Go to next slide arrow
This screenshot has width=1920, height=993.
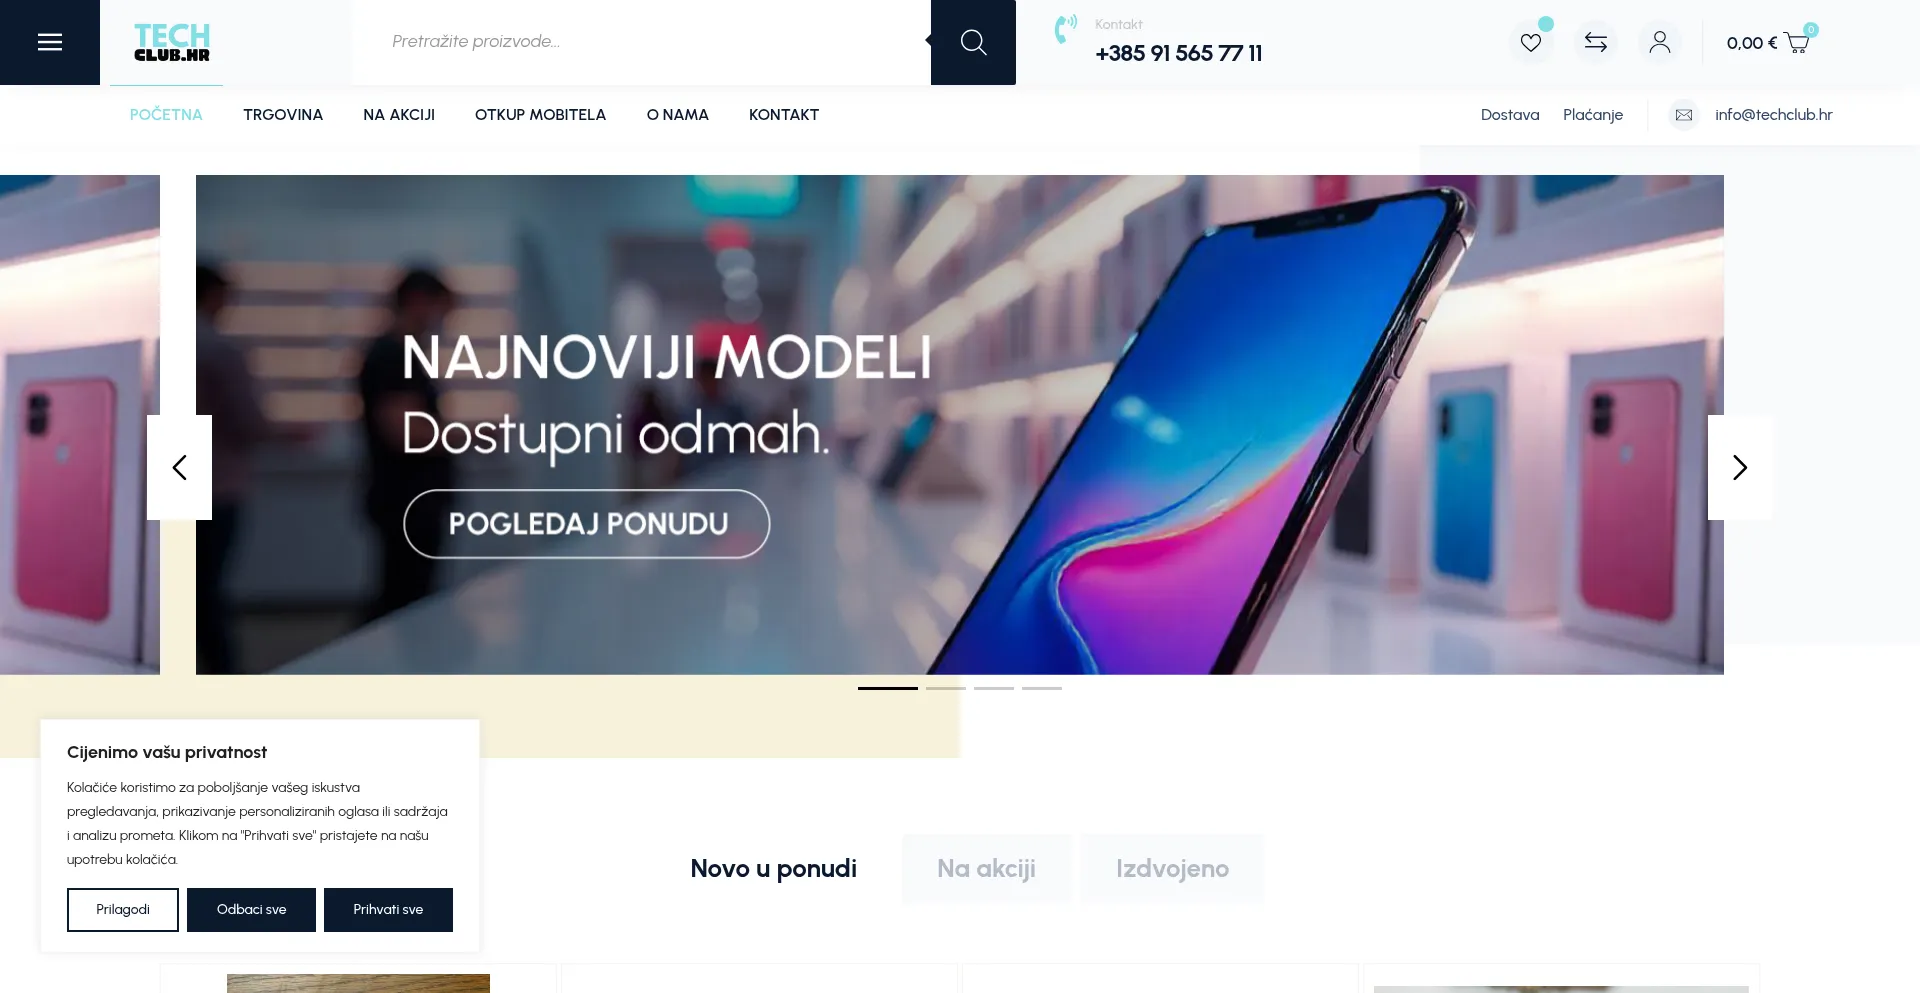pyautogui.click(x=1740, y=467)
